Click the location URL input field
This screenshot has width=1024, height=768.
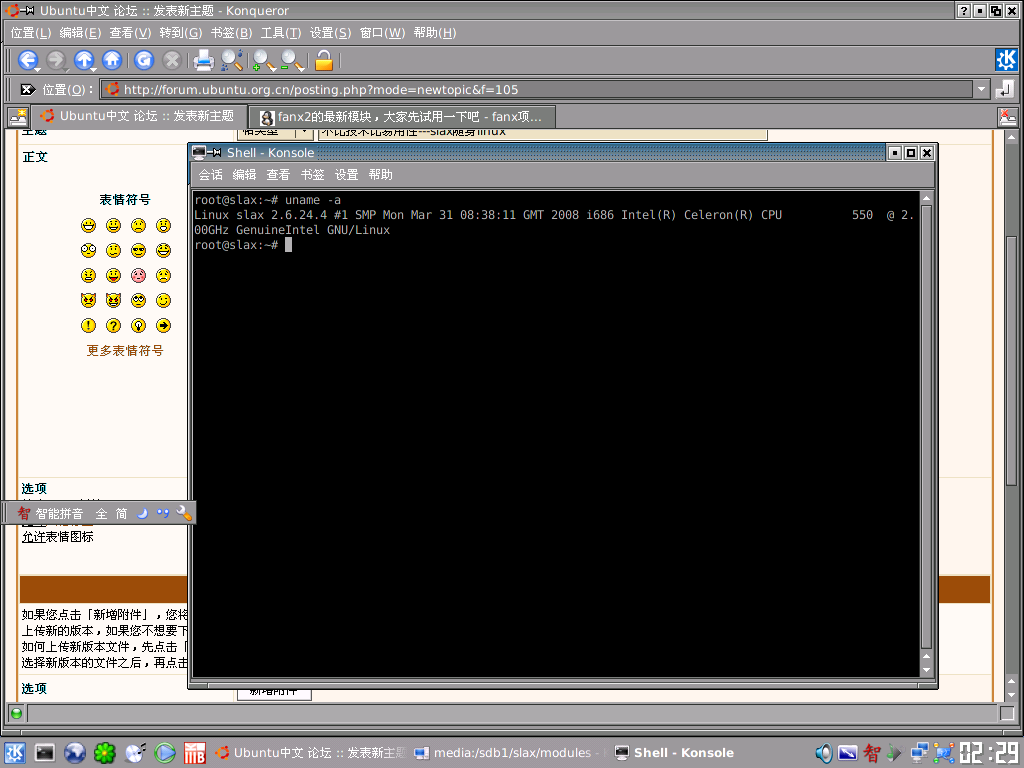pos(537,89)
